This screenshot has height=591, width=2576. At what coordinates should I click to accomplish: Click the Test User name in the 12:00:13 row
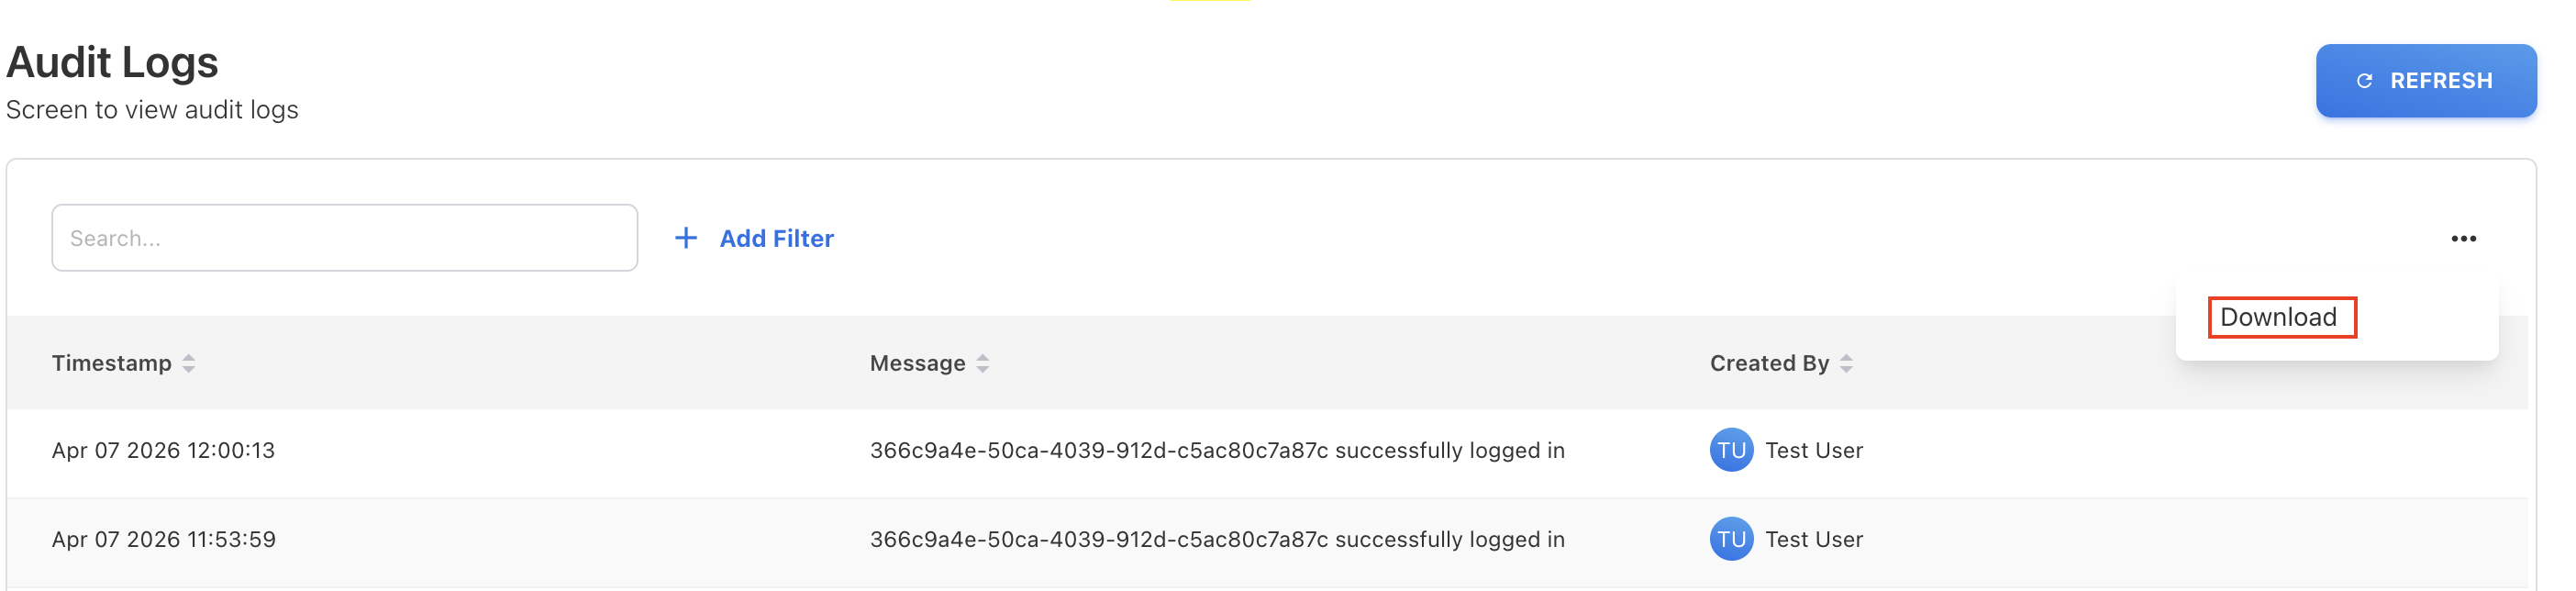coord(1814,450)
